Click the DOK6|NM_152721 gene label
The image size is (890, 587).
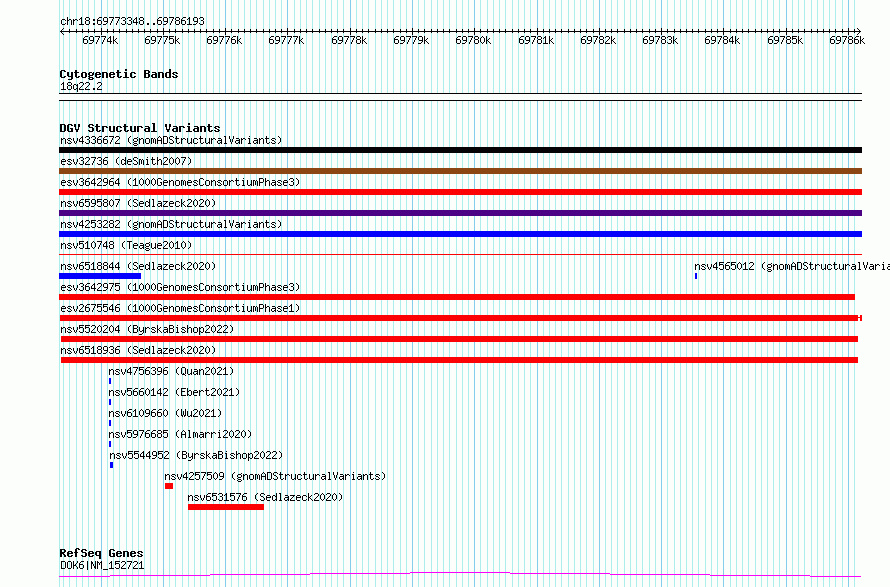click(x=102, y=565)
